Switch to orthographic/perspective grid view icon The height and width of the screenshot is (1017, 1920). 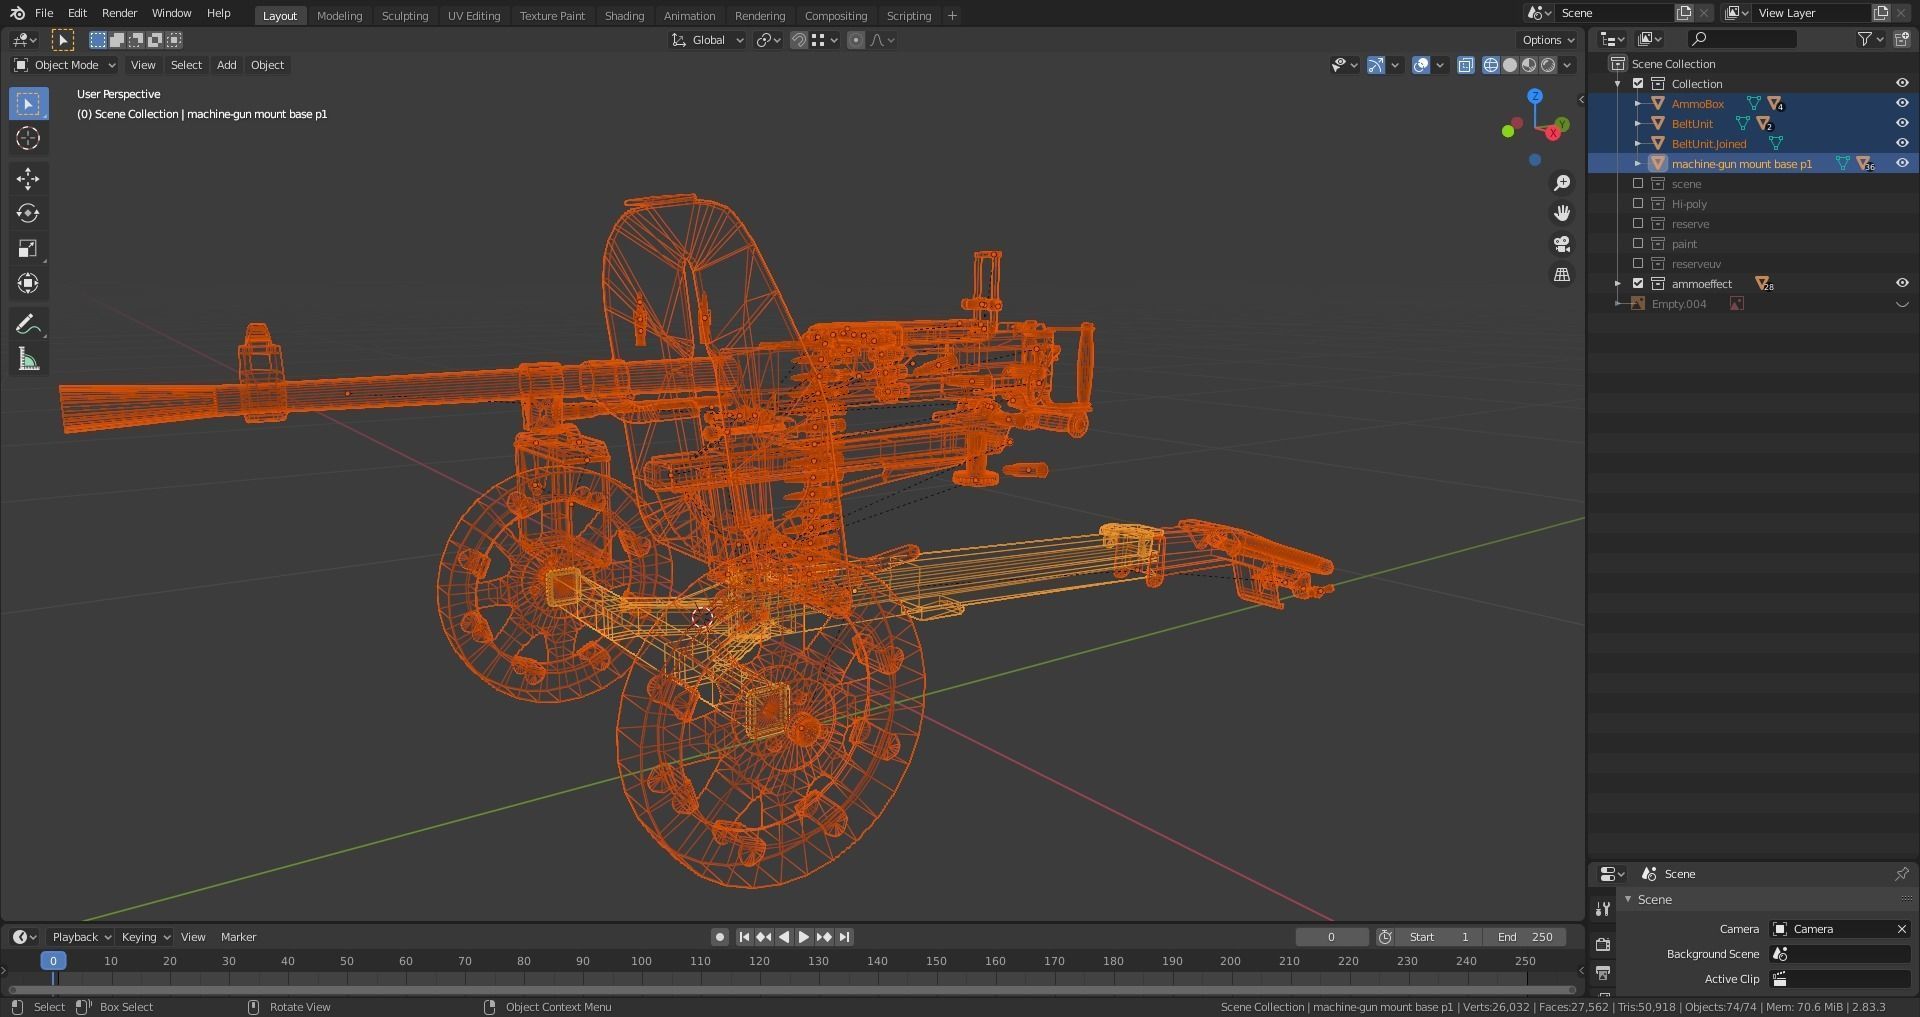[x=1561, y=275]
